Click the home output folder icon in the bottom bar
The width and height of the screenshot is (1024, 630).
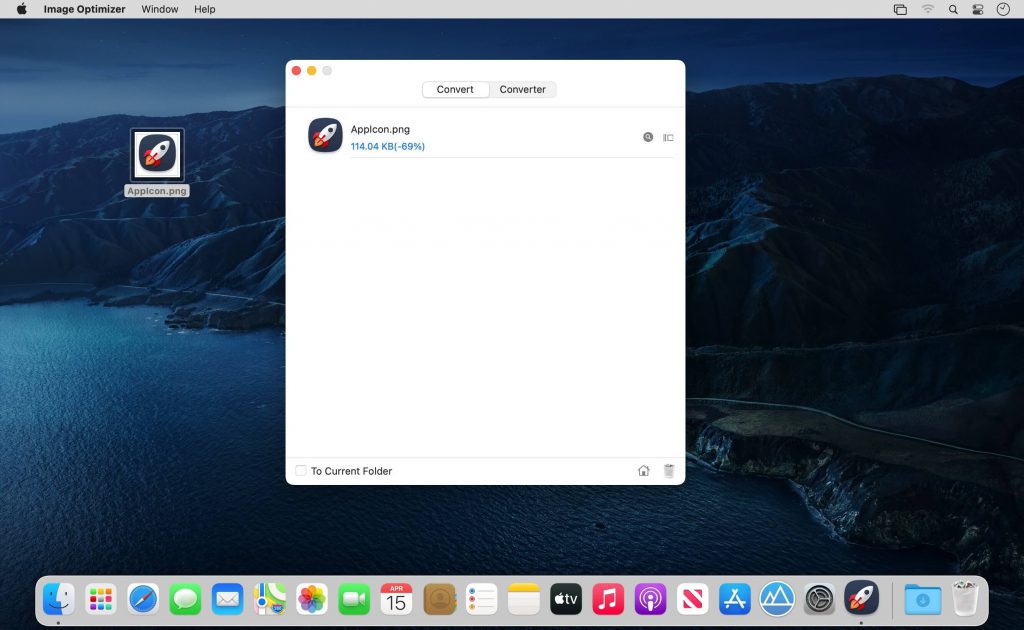point(645,470)
